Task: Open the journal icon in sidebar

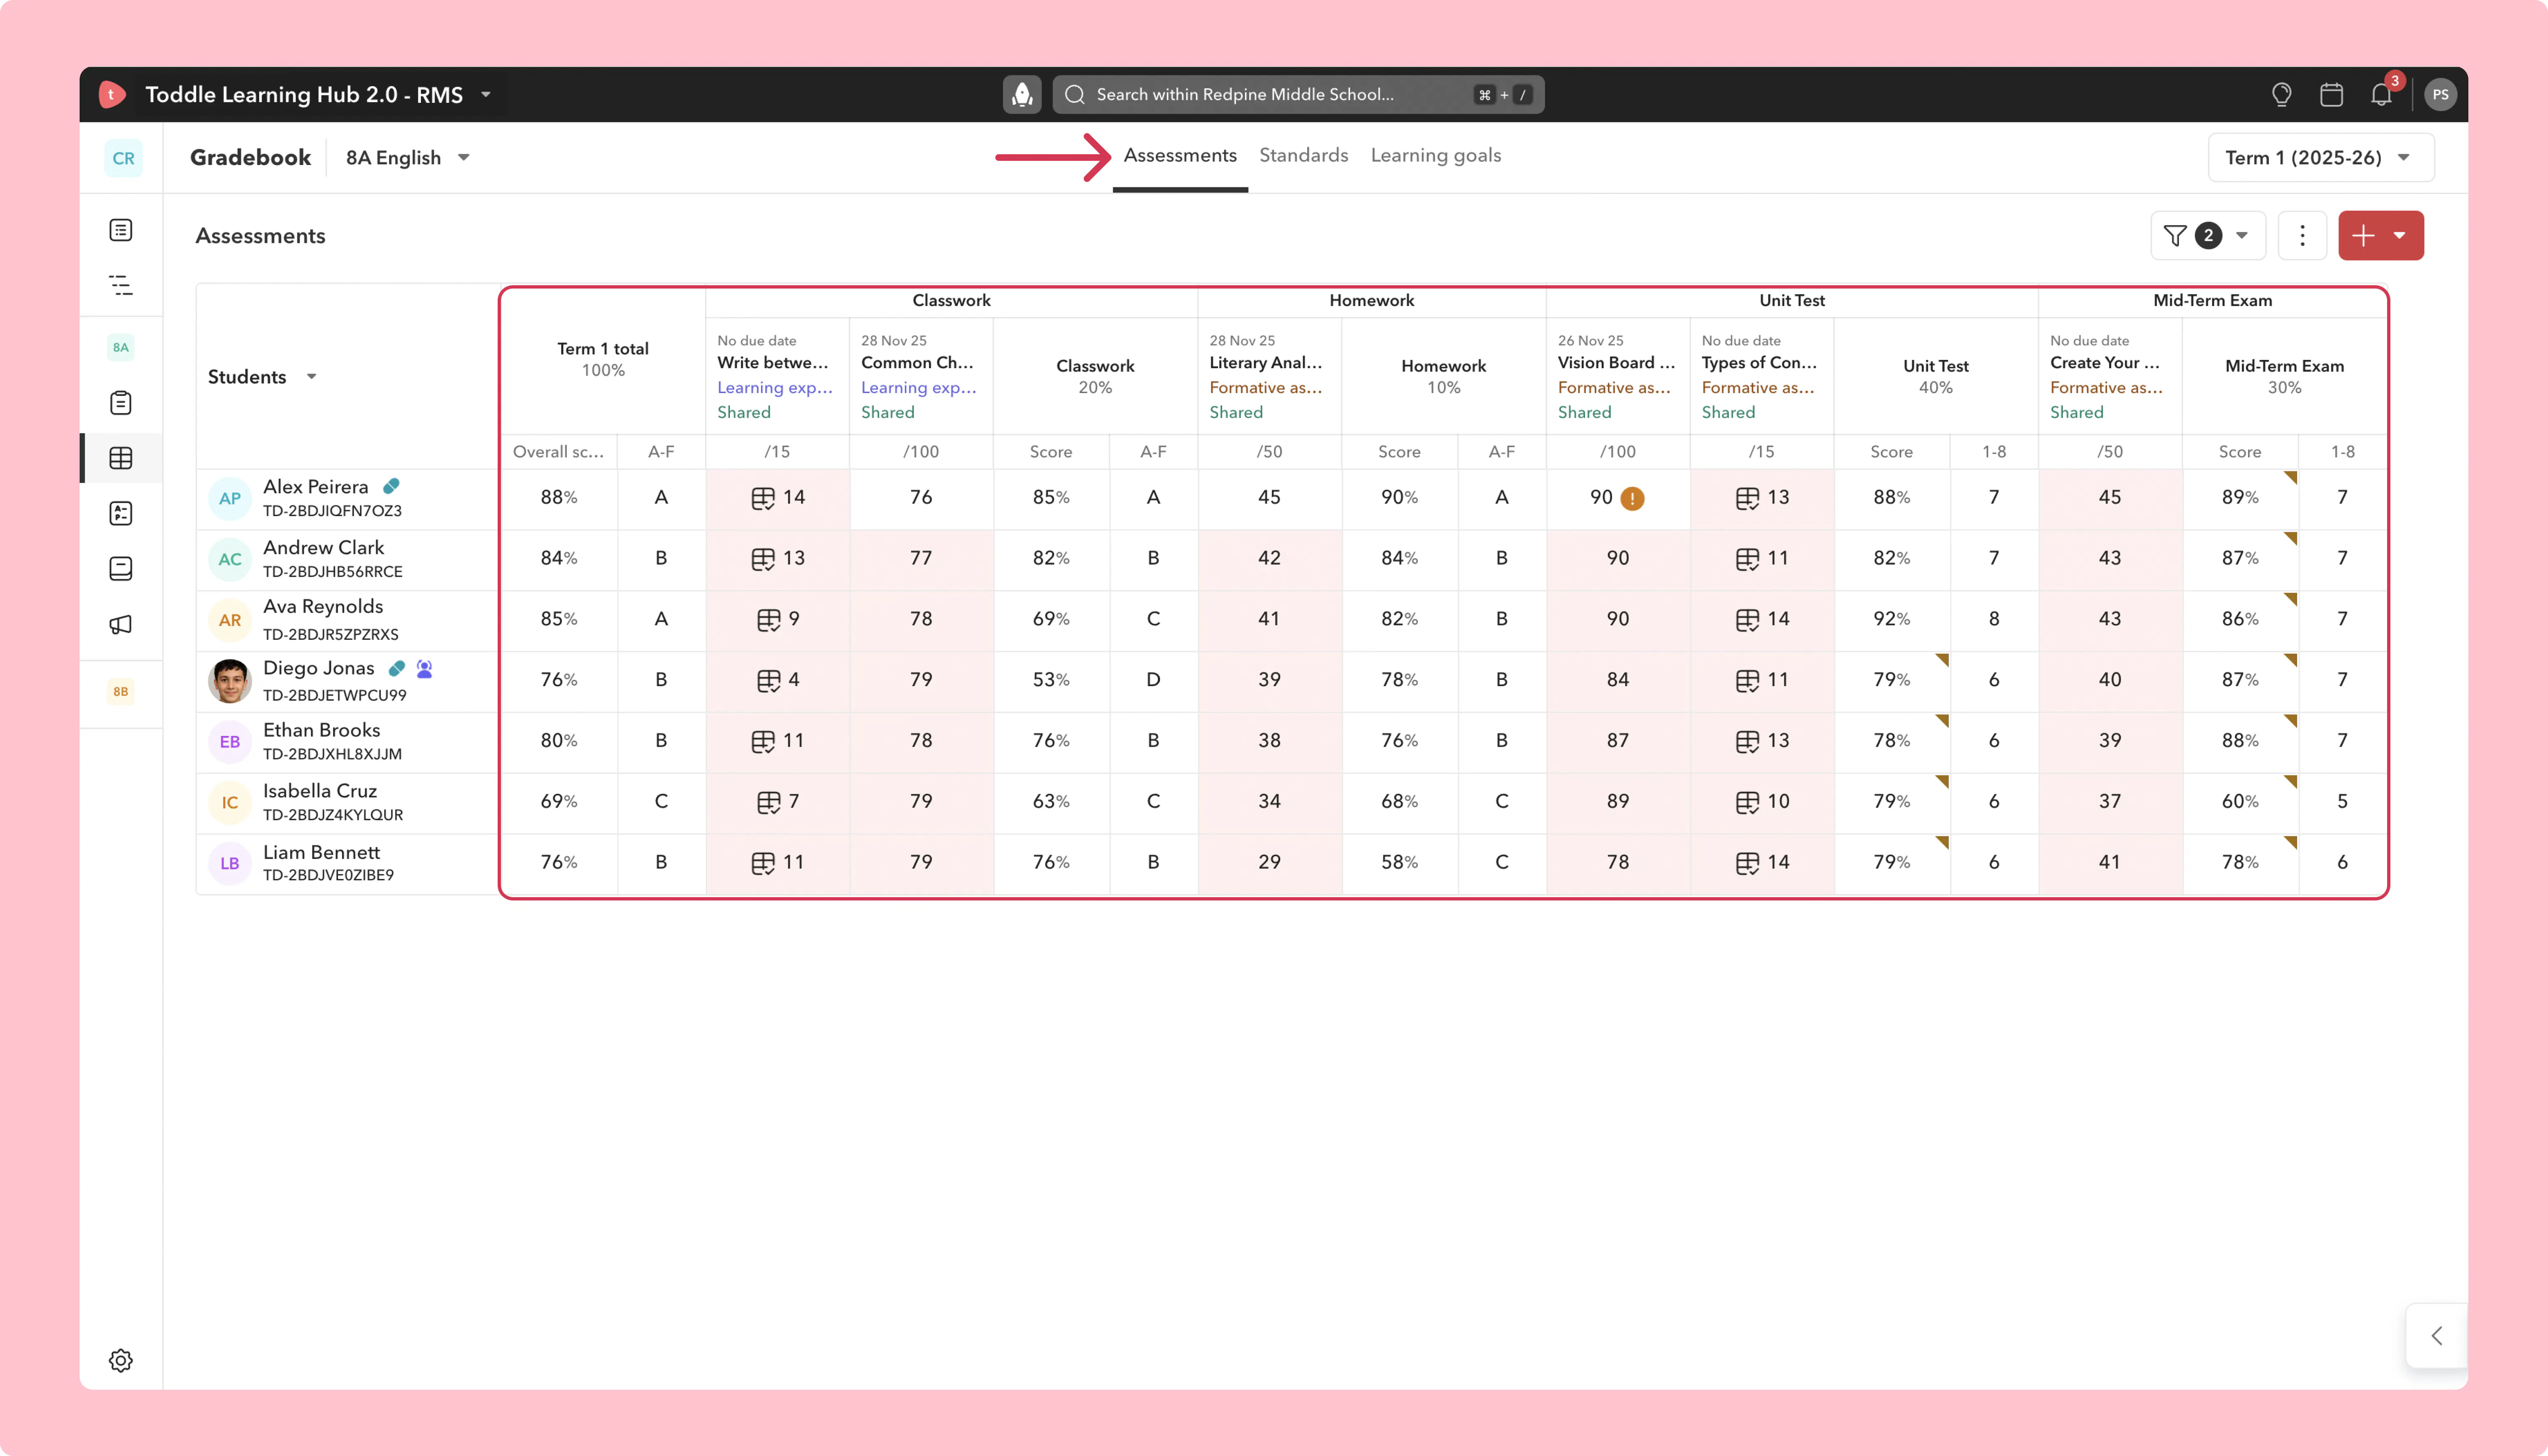Action: 121,568
